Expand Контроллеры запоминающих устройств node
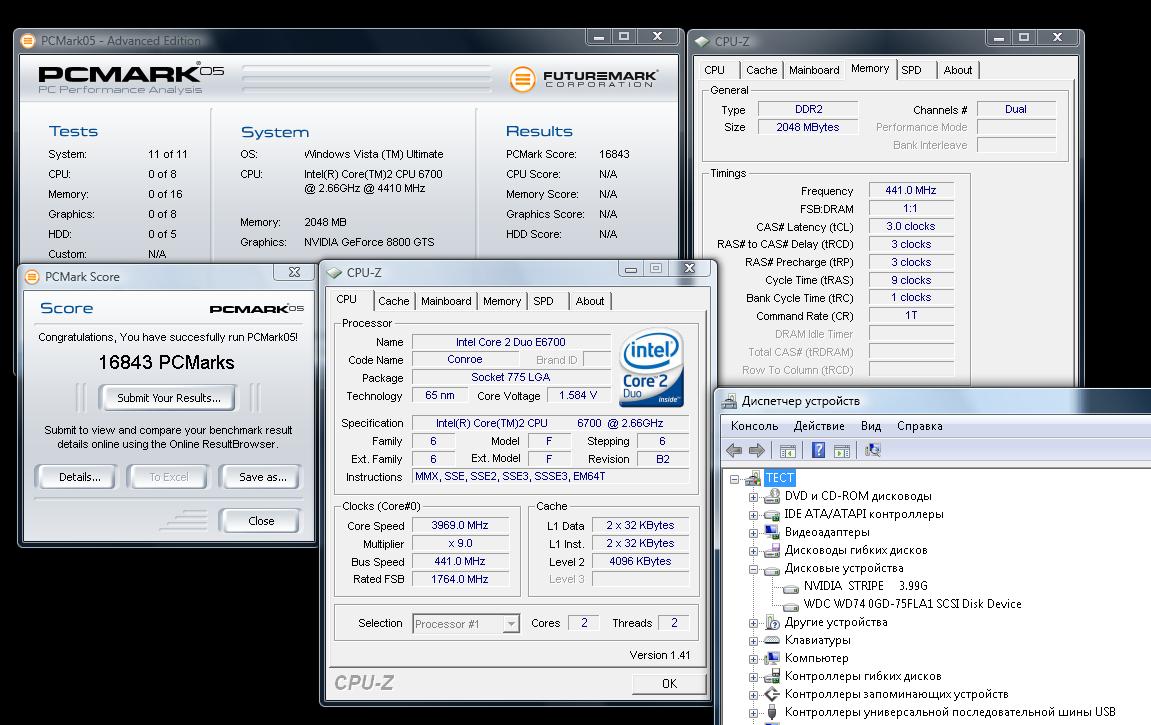 coord(753,695)
